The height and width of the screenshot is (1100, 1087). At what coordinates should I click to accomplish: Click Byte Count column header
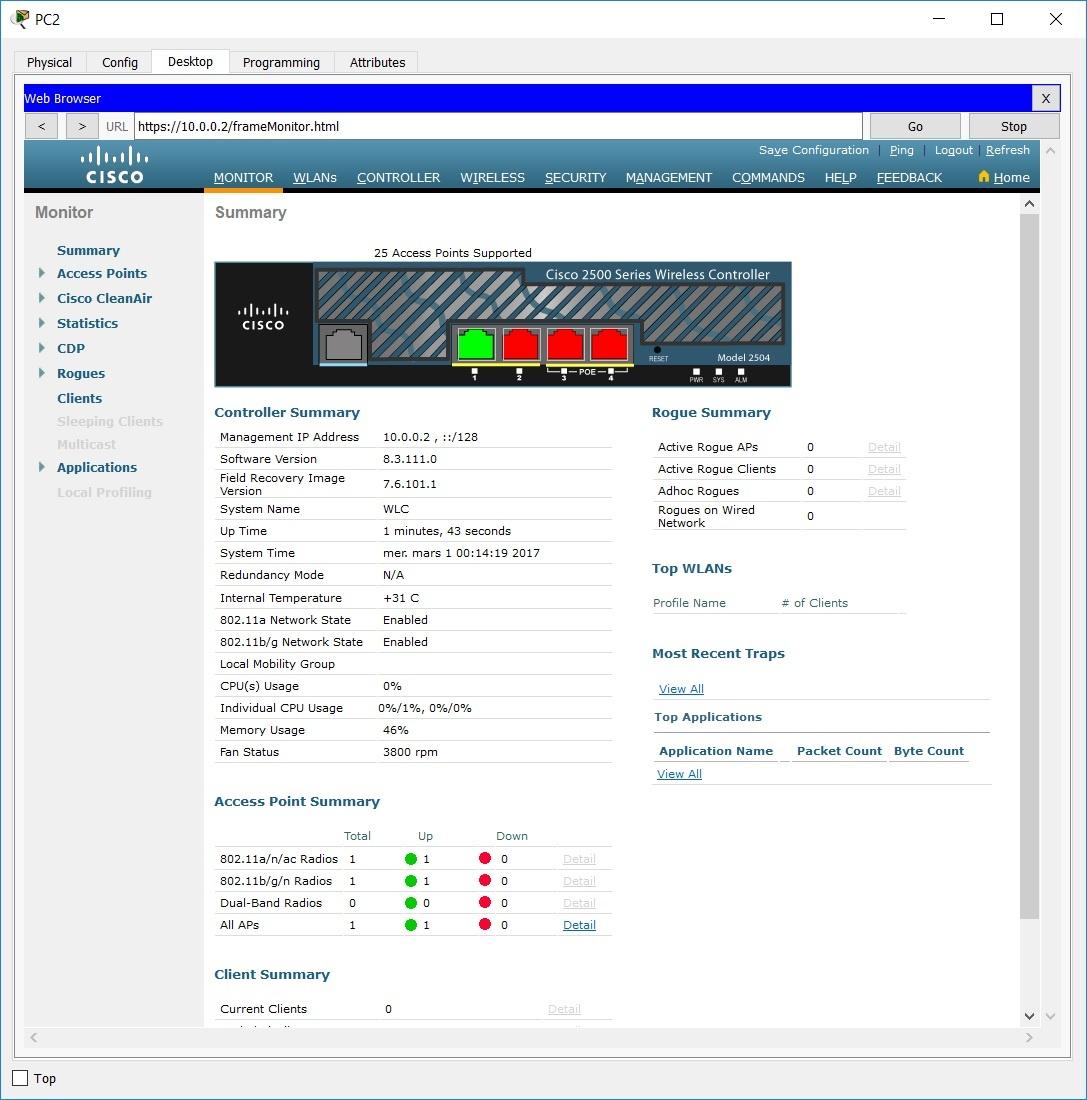tap(929, 751)
